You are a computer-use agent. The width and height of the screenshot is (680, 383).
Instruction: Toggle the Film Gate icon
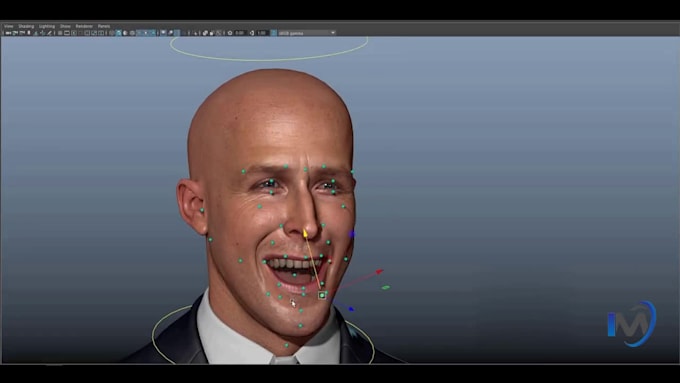67,33
